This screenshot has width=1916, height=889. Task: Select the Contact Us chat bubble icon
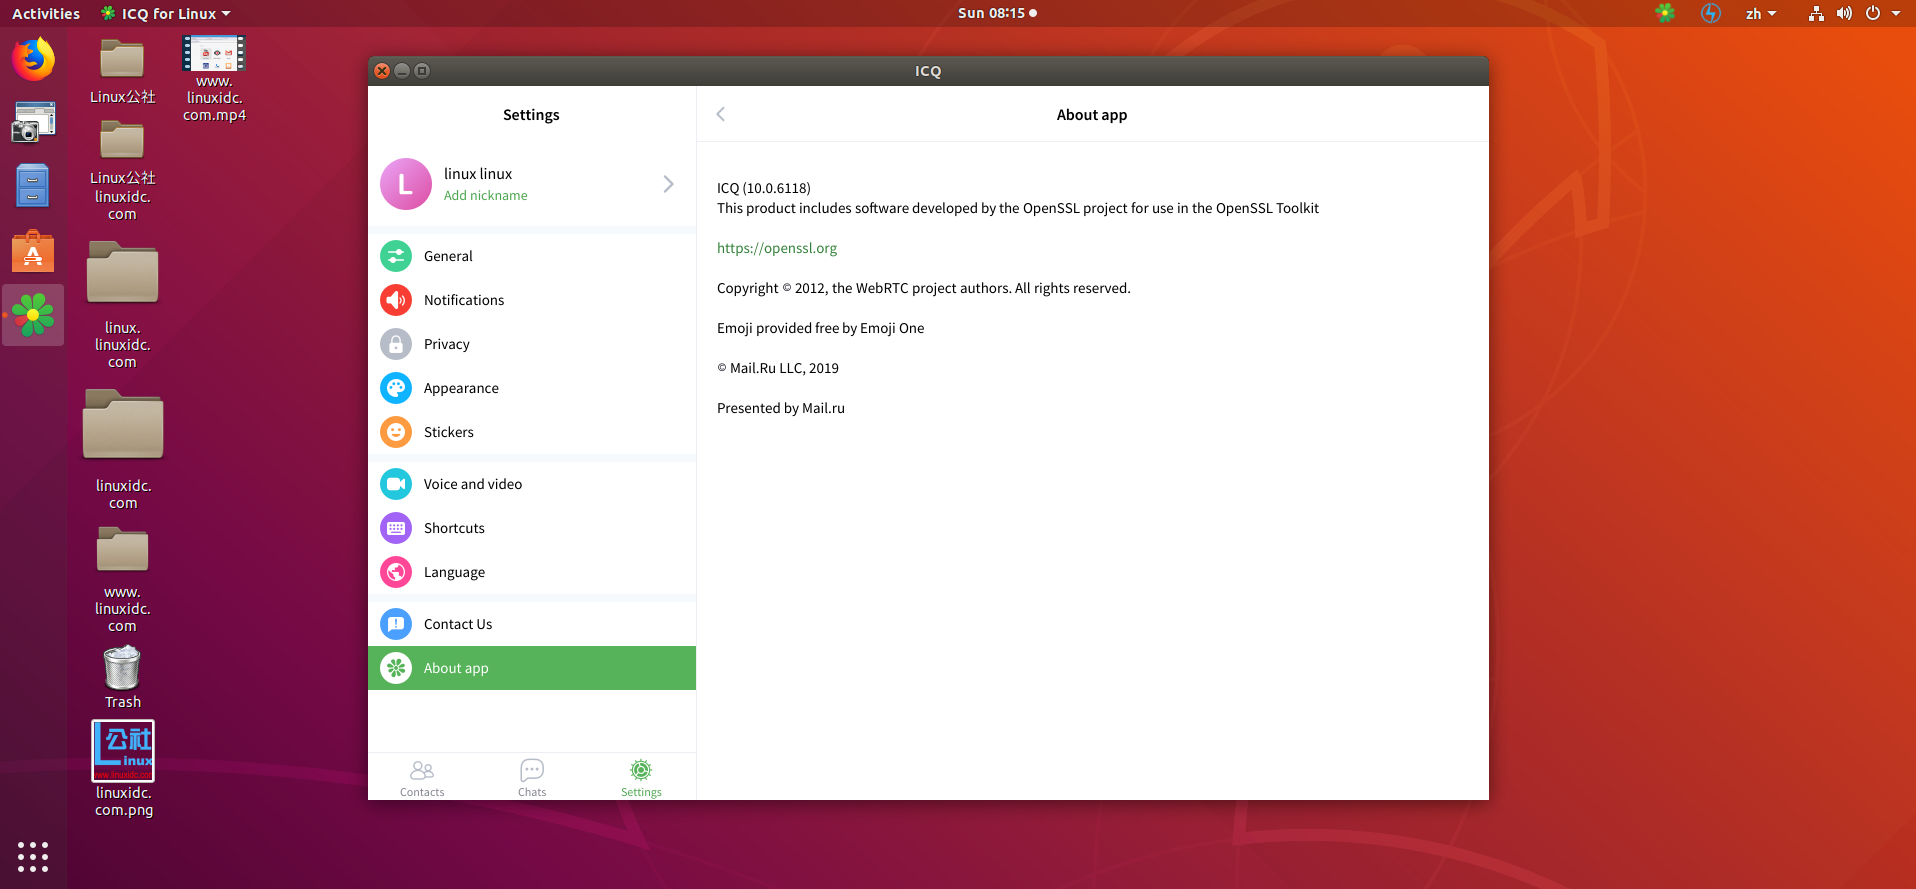[396, 624]
